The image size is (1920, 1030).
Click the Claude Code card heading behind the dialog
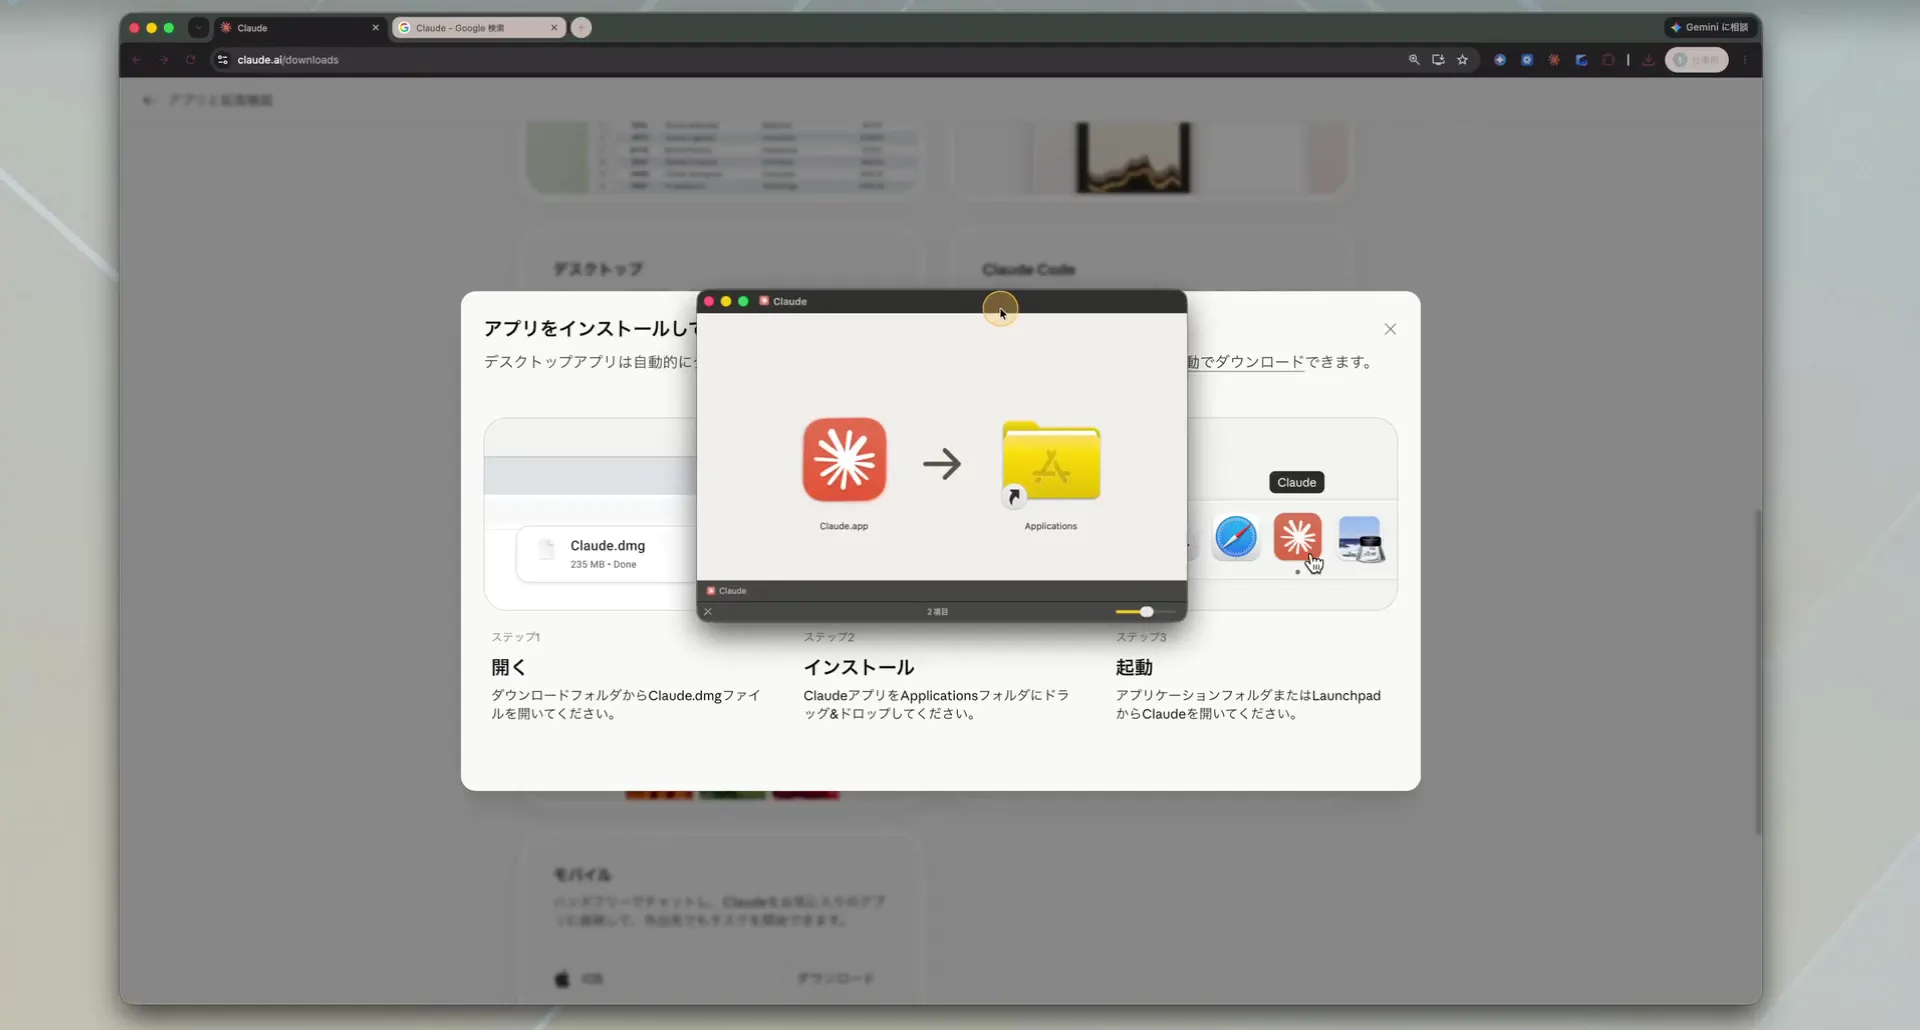pyautogui.click(x=1028, y=269)
